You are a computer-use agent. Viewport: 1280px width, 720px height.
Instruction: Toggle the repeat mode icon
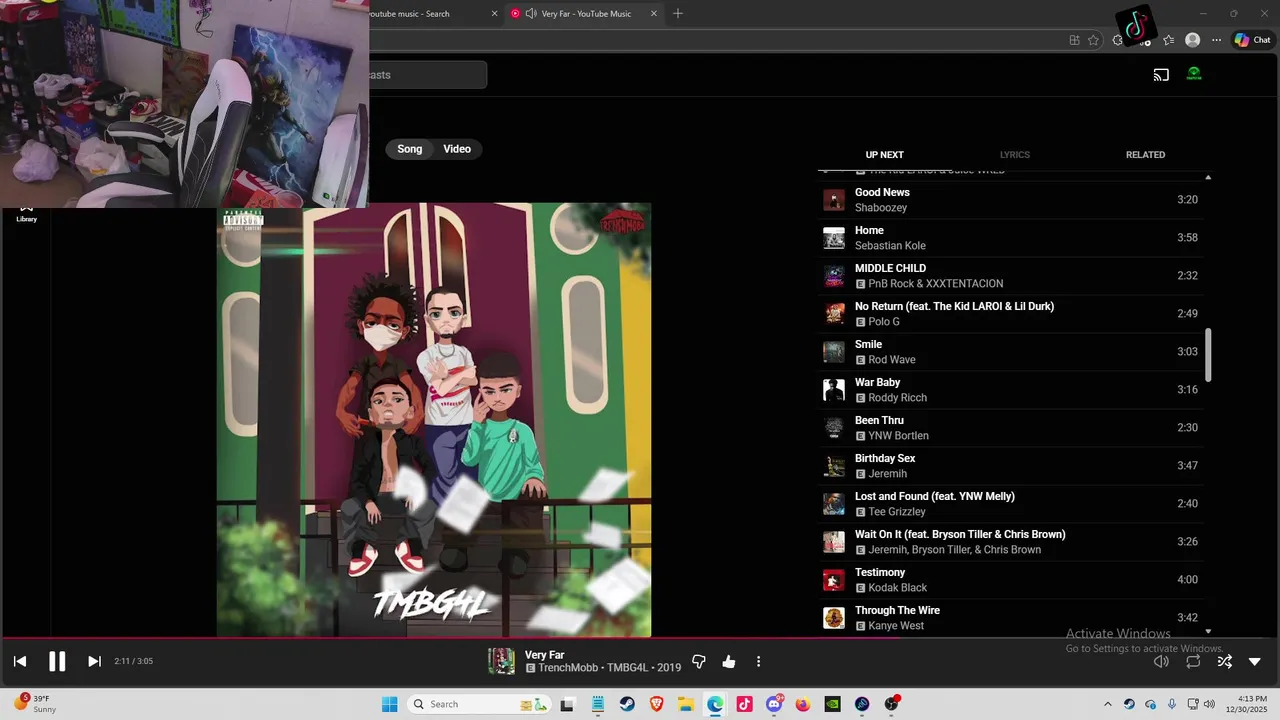(x=1193, y=661)
